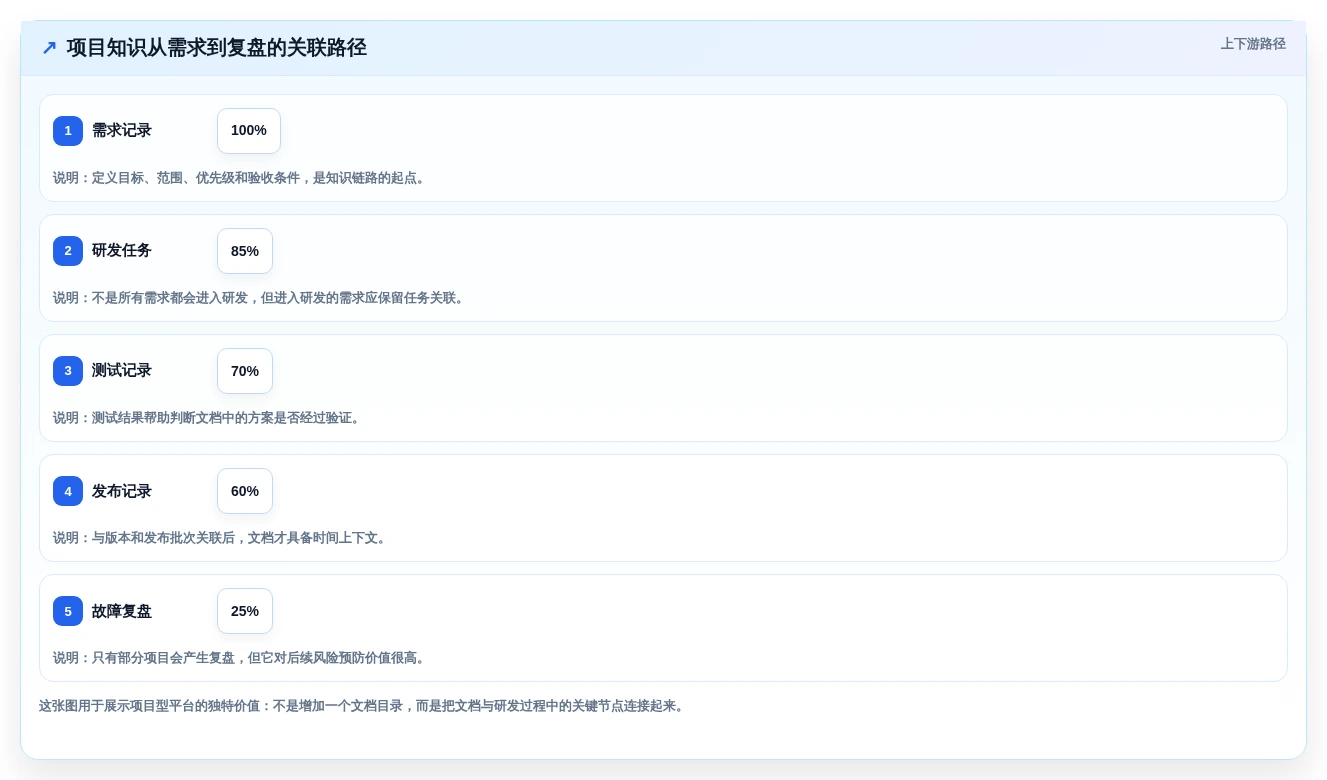Click the description starting 说明:定义目标、范围
The width and height of the screenshot is (1327, 780).
click(241, 178)
